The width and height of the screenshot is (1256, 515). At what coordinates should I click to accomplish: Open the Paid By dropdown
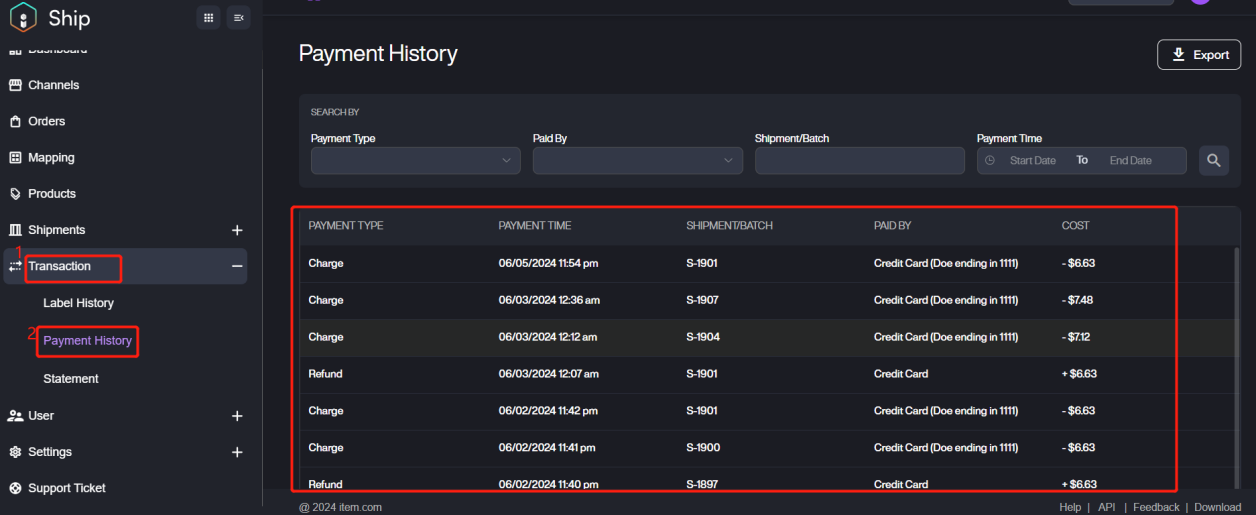(637, 160)
